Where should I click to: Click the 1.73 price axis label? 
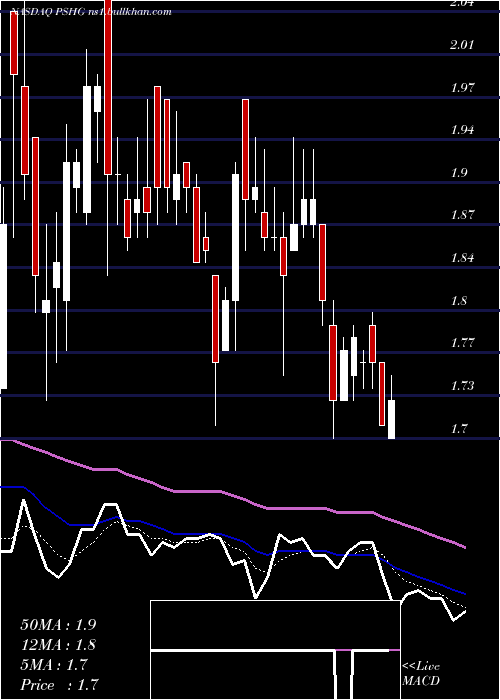click(462, 386)
